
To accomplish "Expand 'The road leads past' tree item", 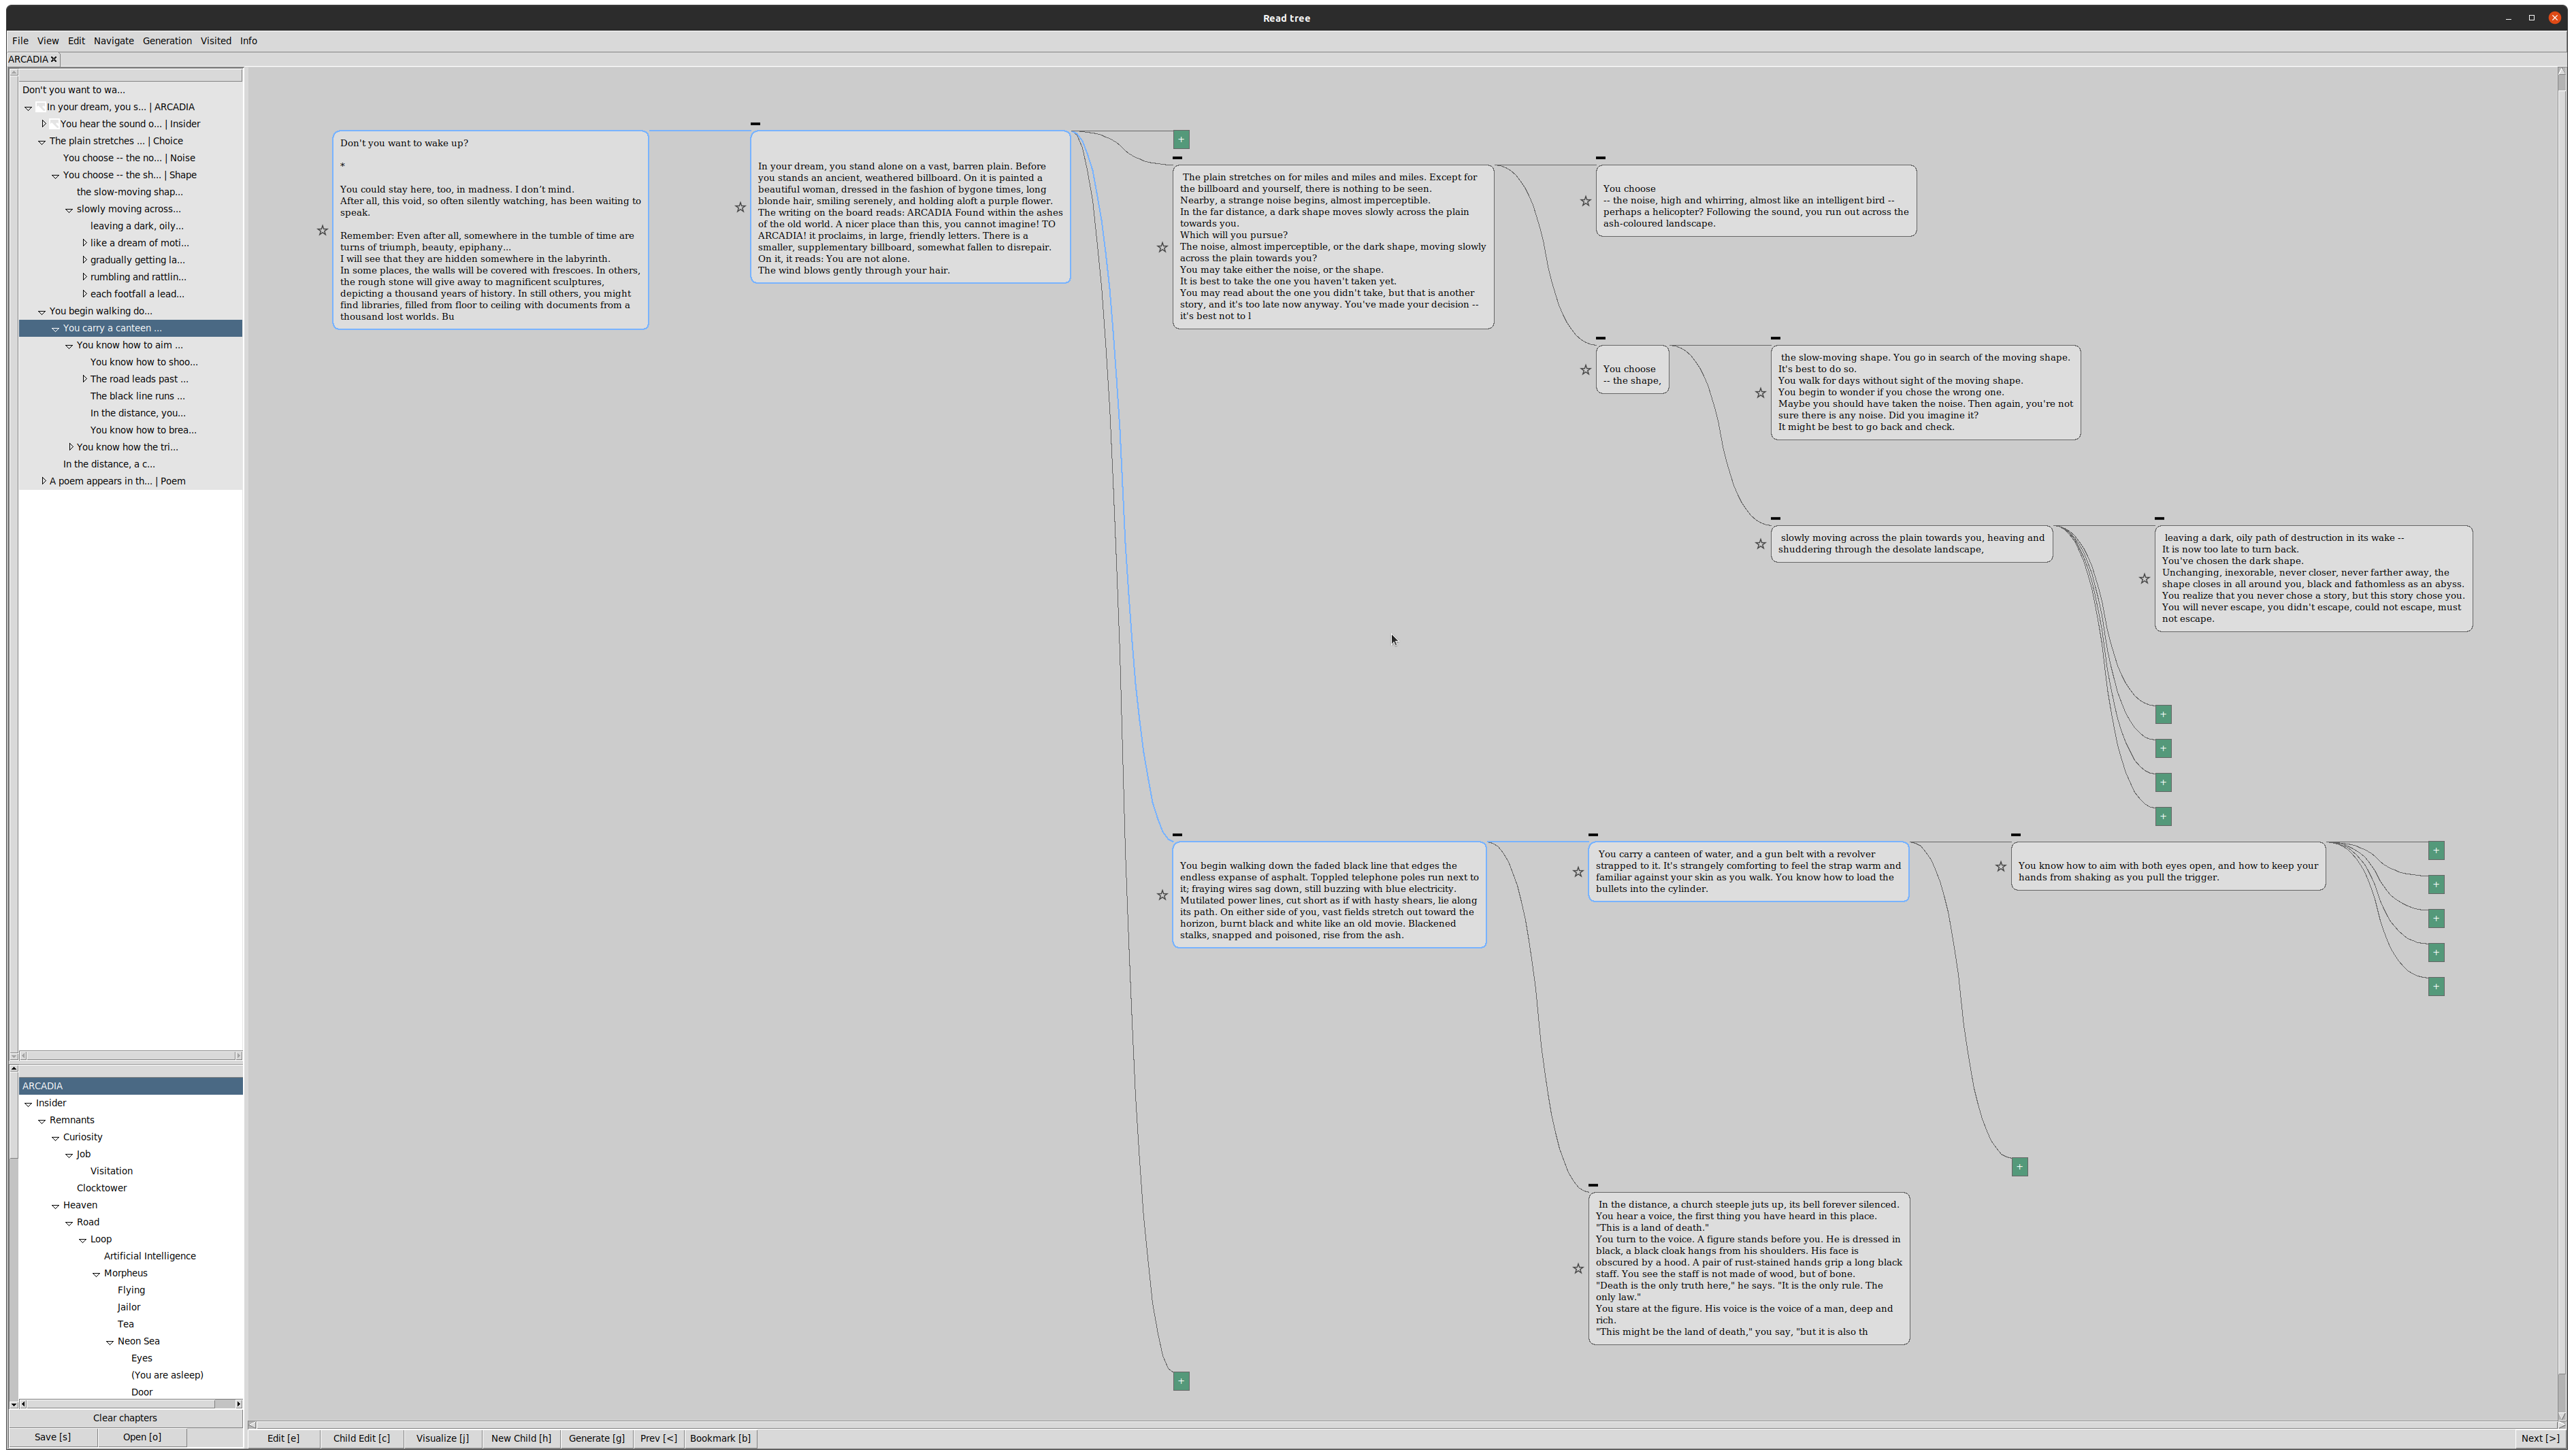I will pos(84,379).
